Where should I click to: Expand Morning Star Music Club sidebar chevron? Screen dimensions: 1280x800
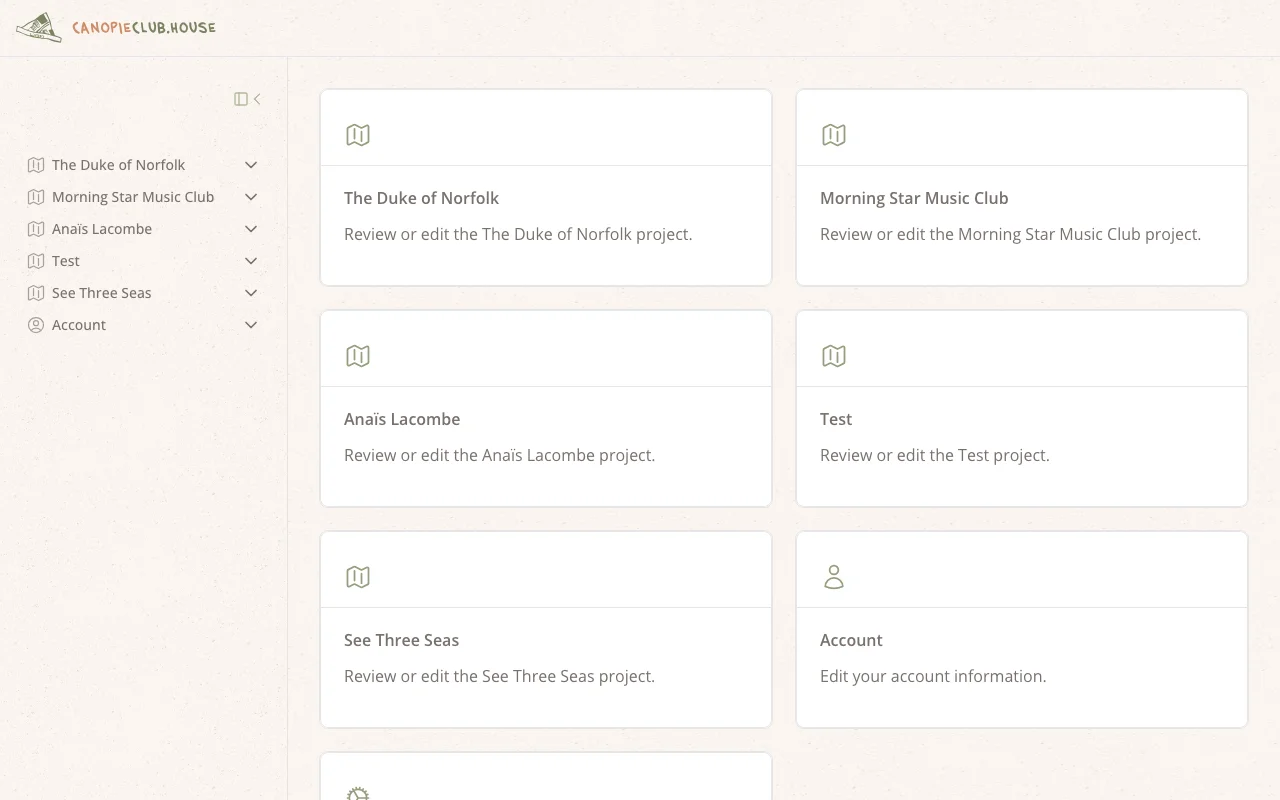(251, 197)
